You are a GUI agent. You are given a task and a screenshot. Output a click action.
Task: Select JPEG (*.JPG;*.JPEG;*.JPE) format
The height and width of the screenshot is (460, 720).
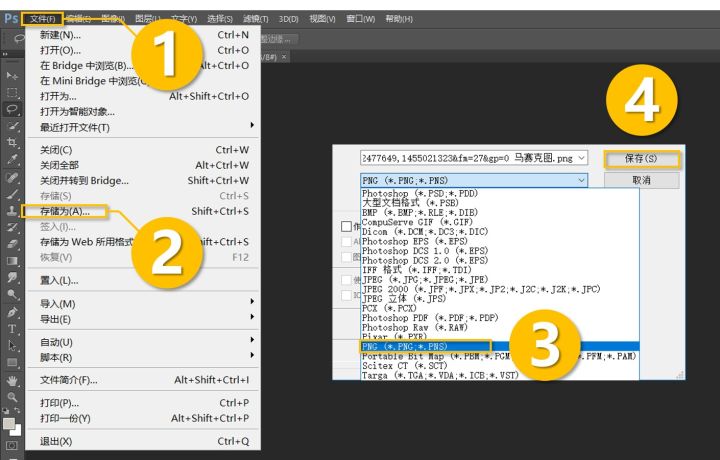500,279
